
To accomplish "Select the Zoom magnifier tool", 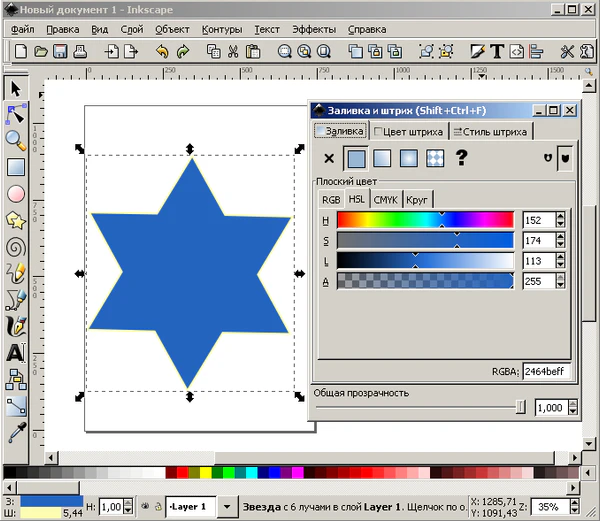I will pos(15,140).
